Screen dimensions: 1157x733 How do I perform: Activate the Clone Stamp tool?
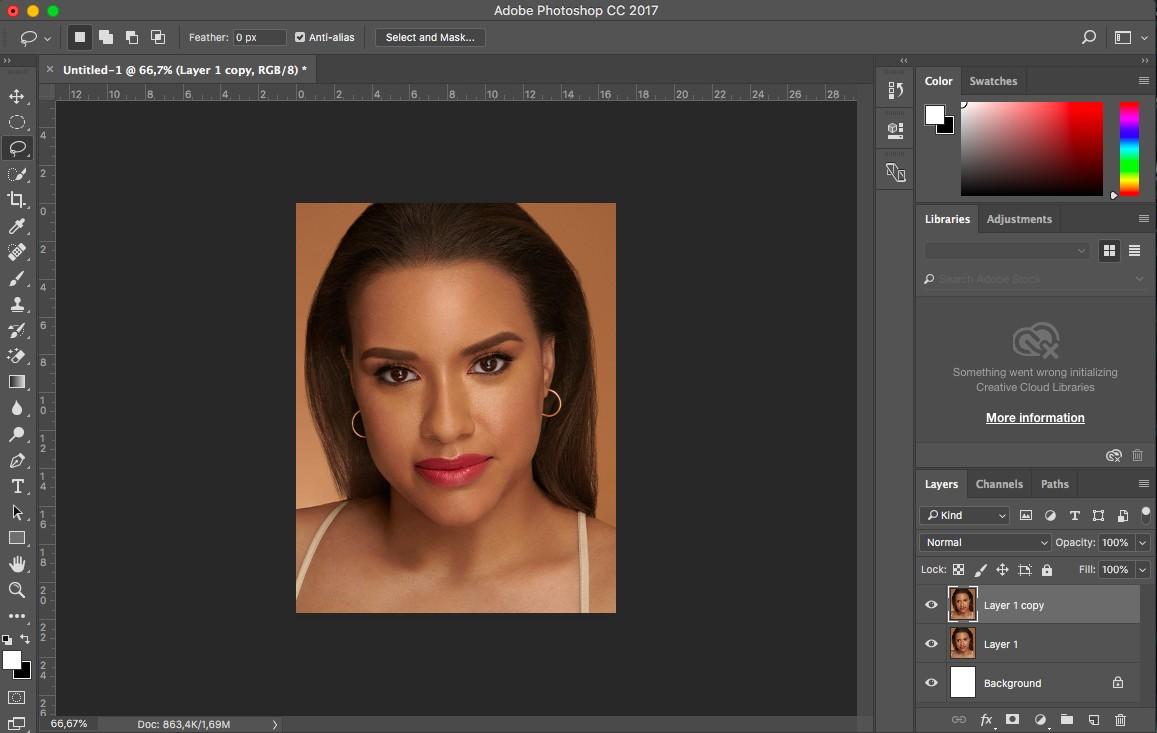pos(17,304)
